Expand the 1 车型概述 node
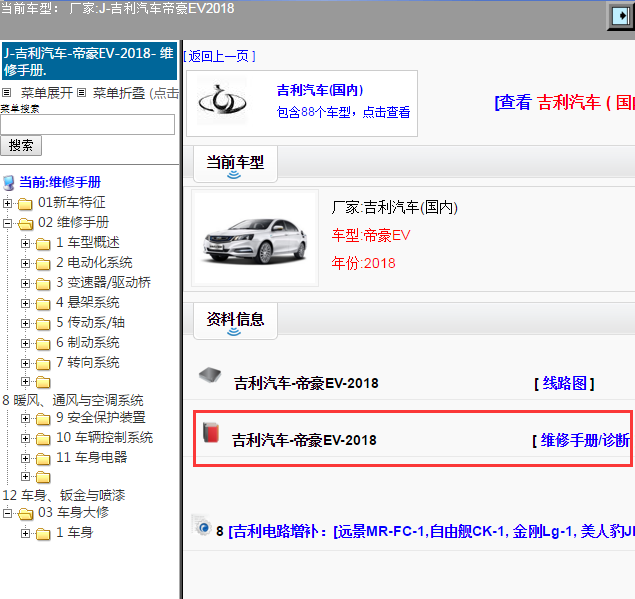635x599 pixels. pyautogui.click(x=25, y=243)
